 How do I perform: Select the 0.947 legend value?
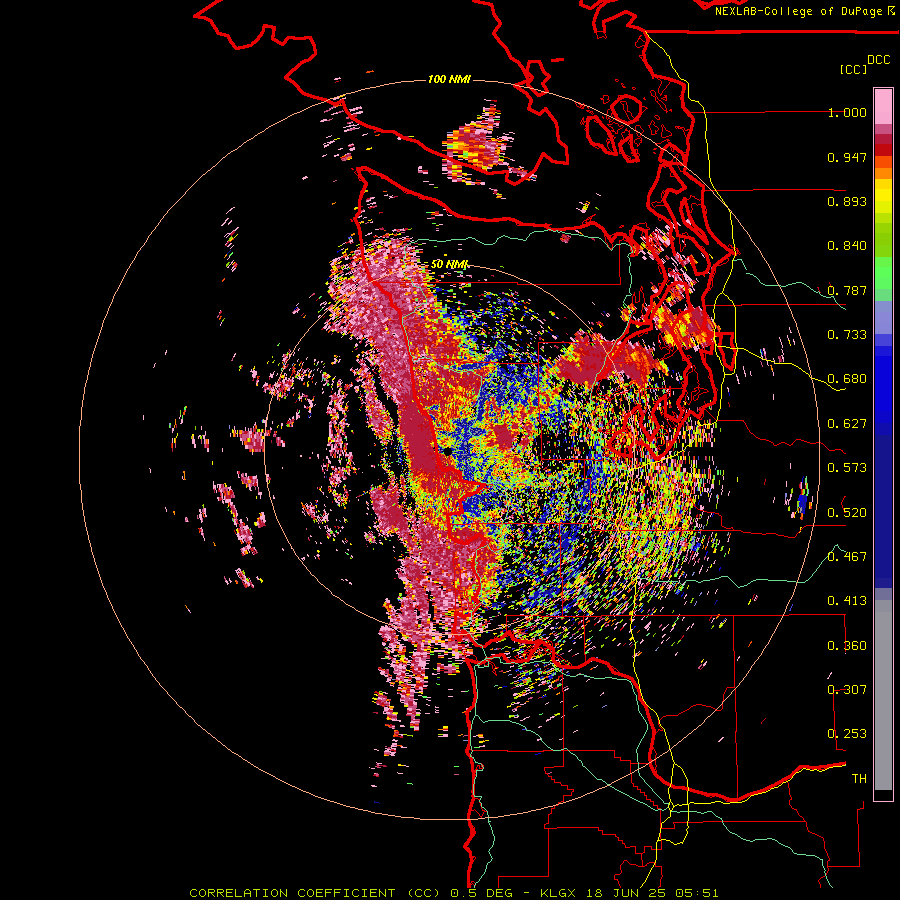(847, 157)
